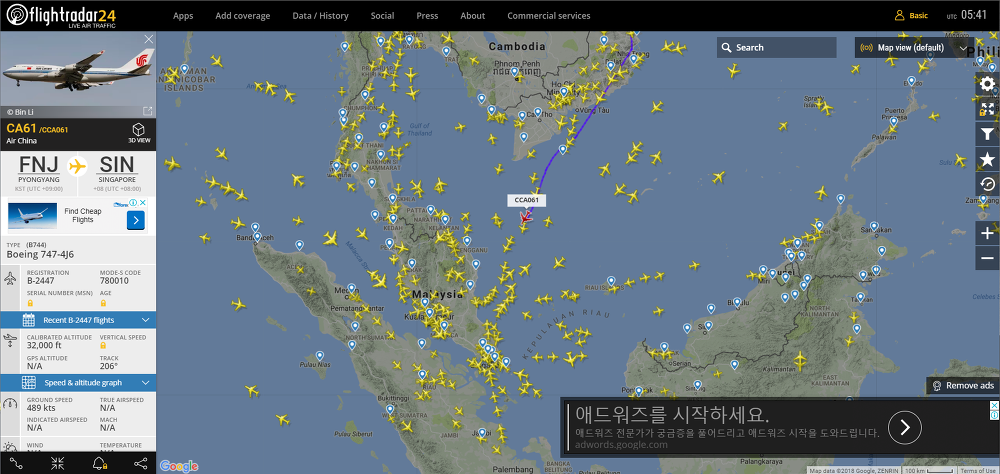Toggle fullscreen map icon
This screenshot has height=474, width=1000.
(987, 109)
